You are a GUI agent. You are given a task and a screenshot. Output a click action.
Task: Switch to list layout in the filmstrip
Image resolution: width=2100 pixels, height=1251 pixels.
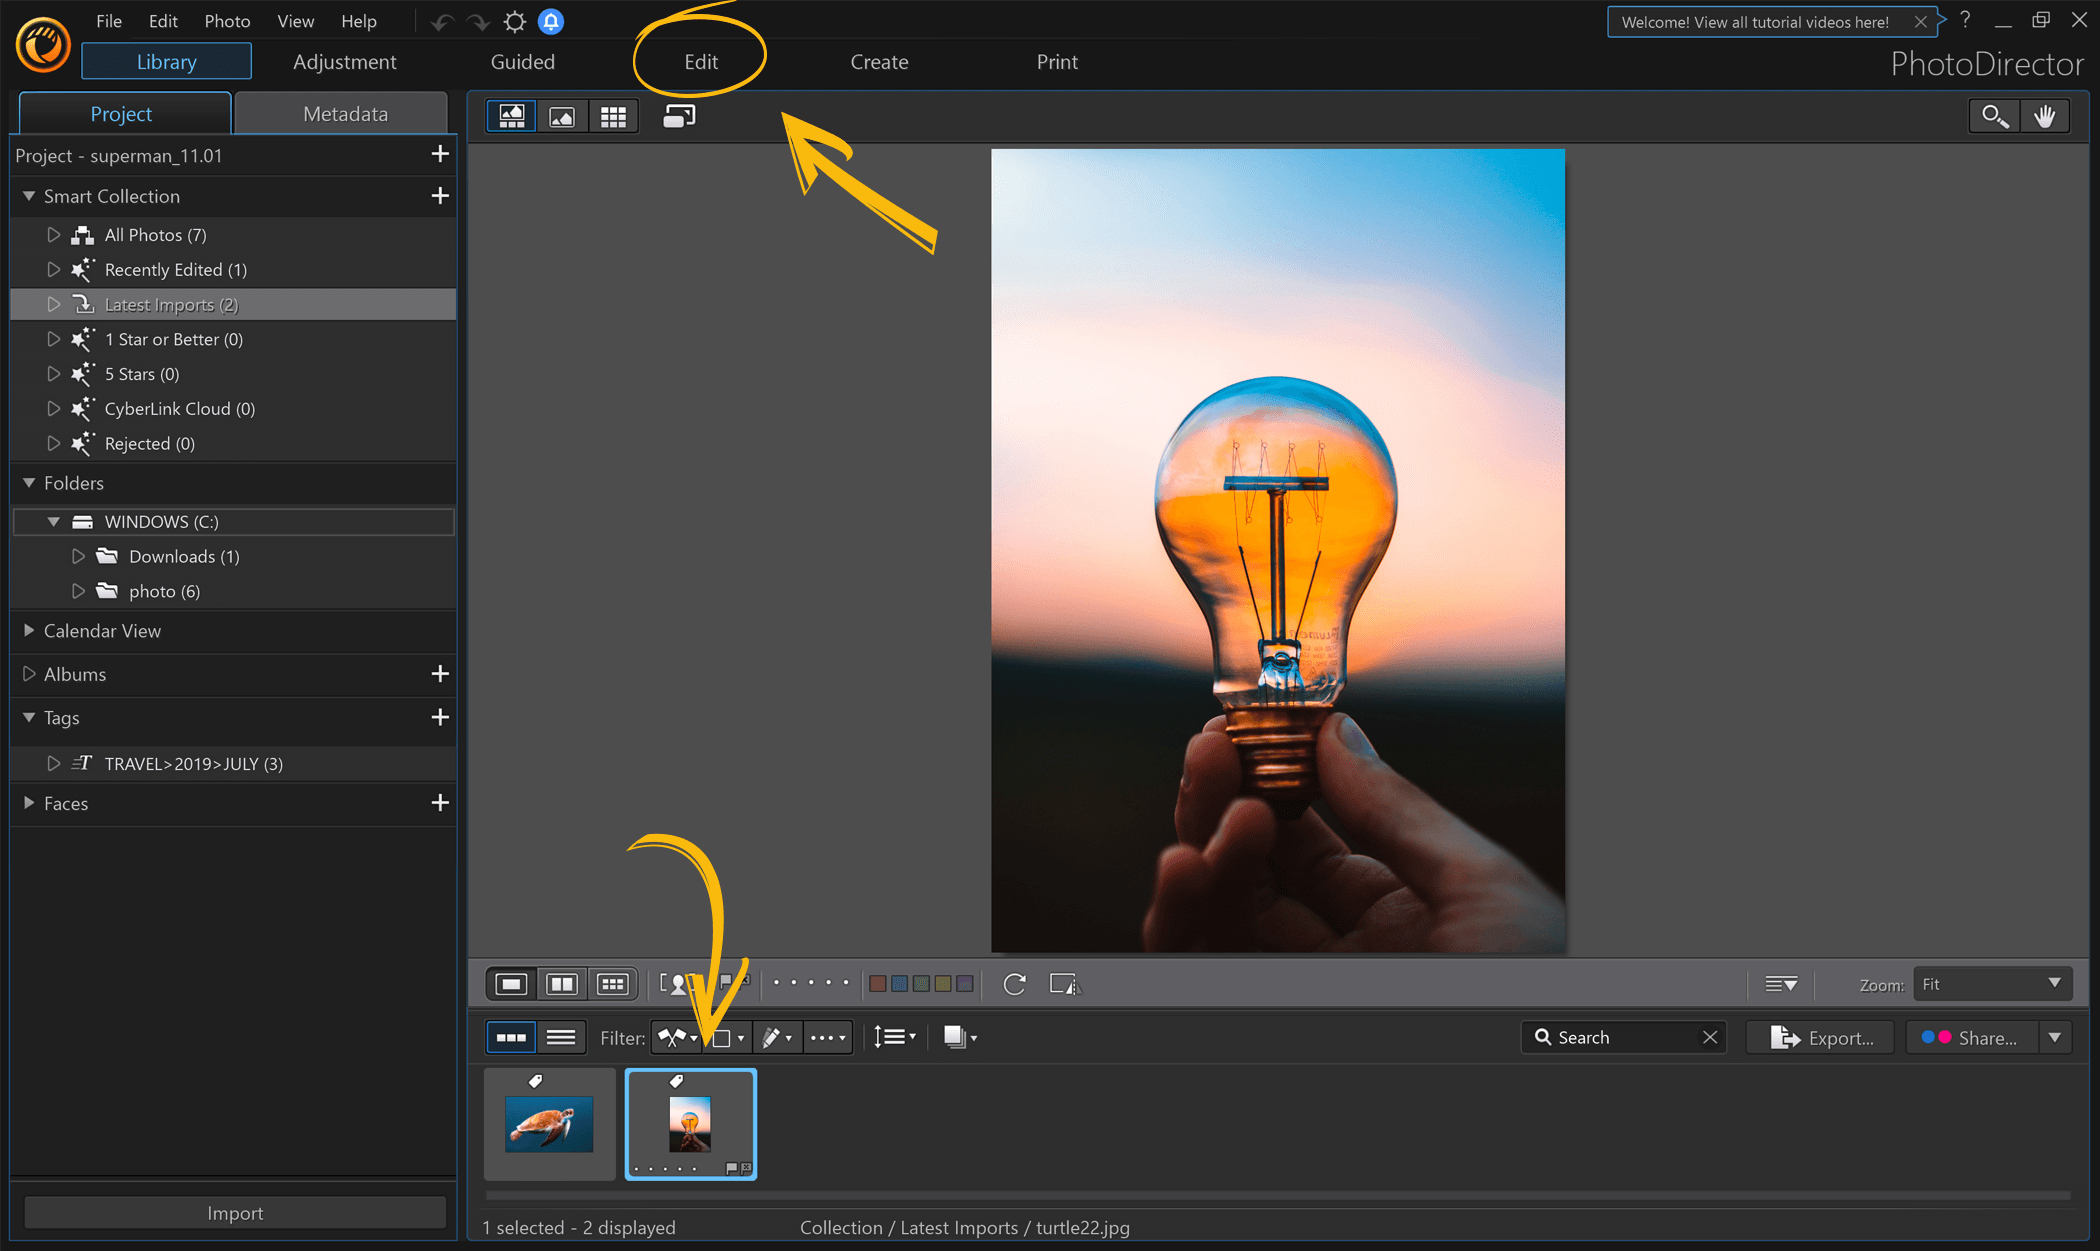point(562,1037)
